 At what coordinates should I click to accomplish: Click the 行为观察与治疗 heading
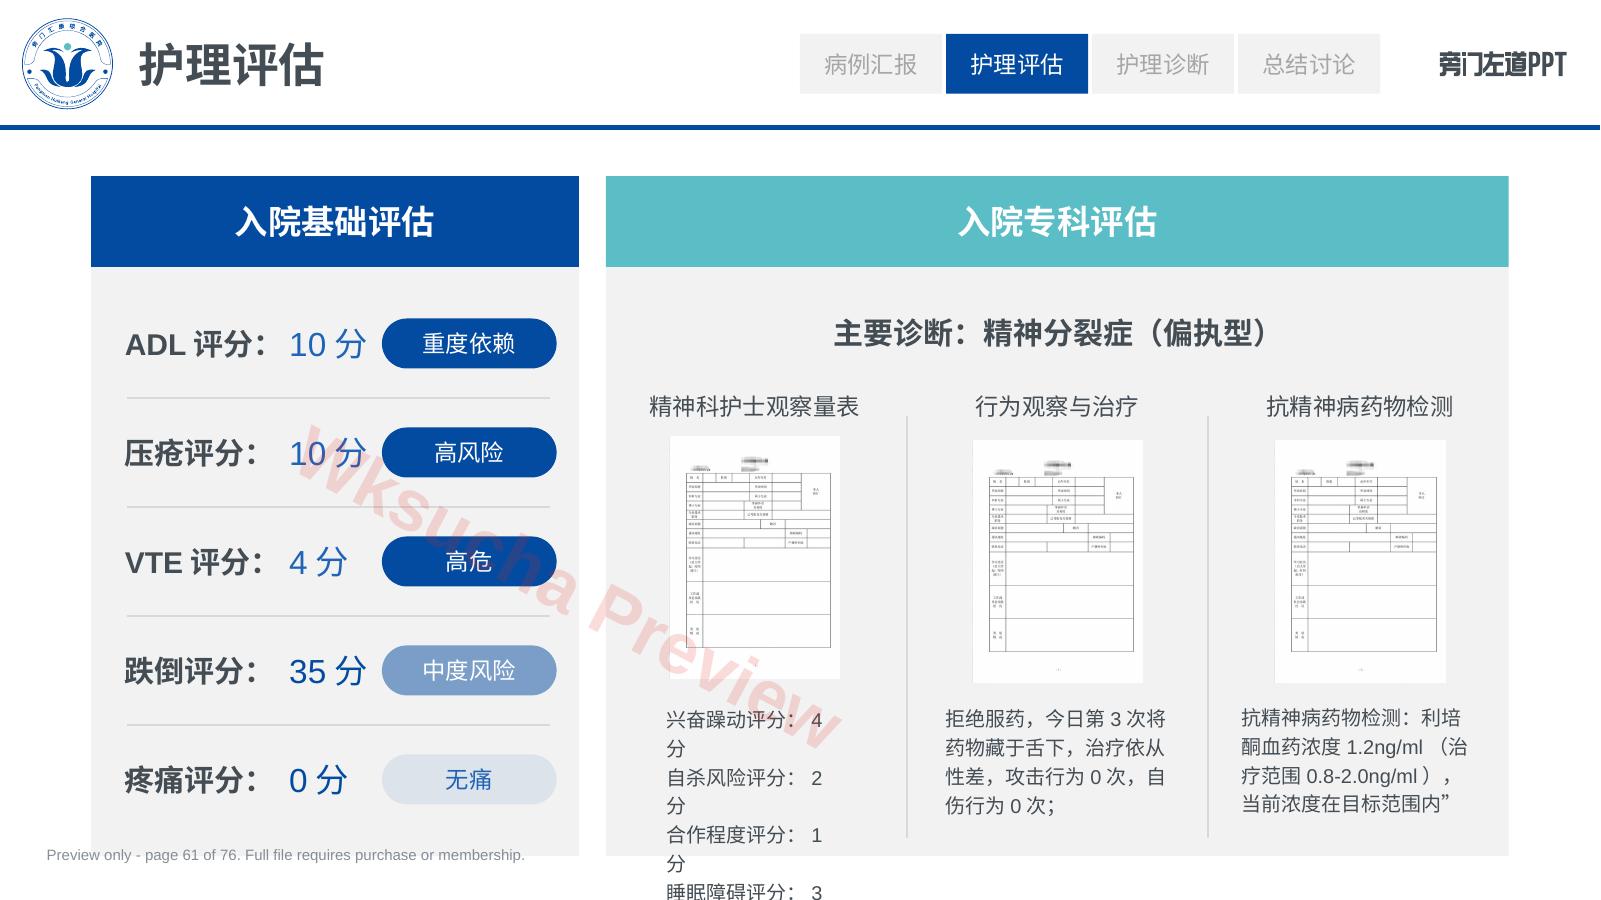tap(1056, 407)
